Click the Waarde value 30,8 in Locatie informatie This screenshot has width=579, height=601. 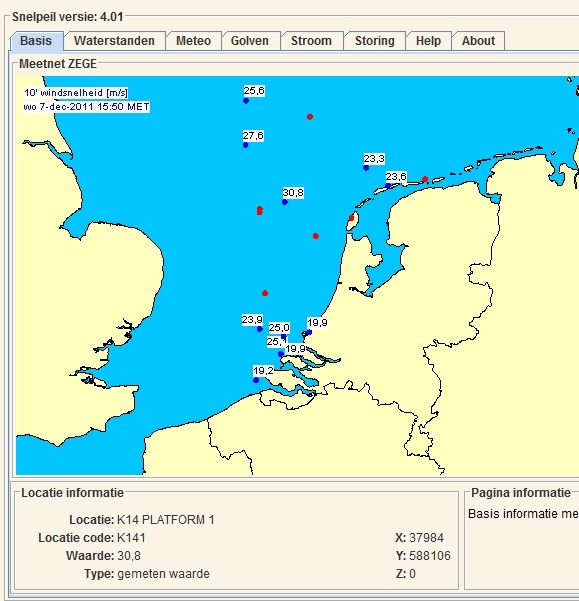(129, 556)
